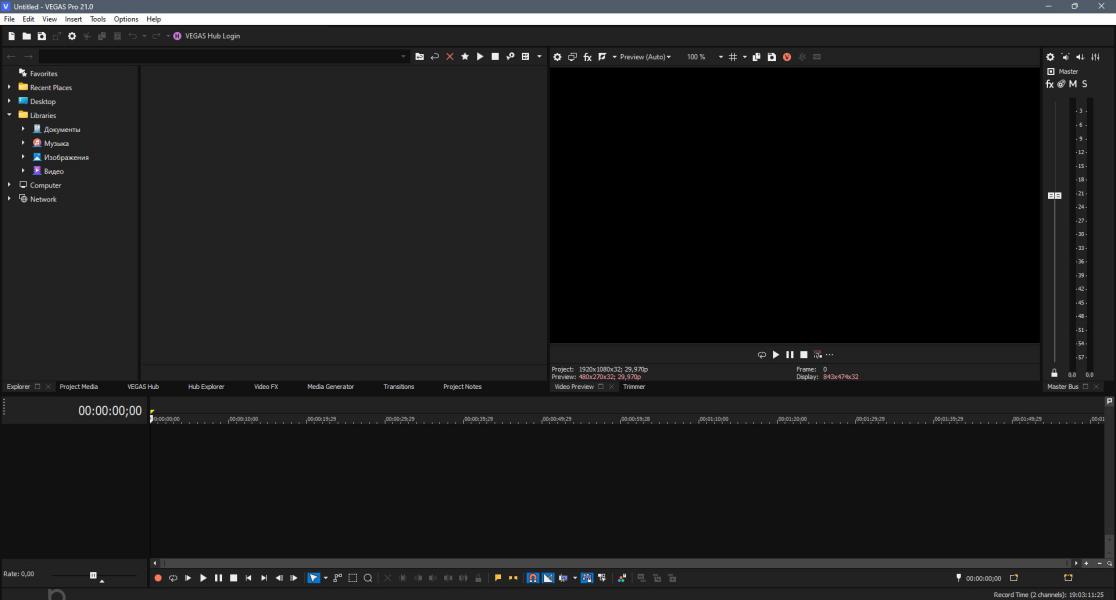Toggle Split Screen View icon
This screenshot has width=1116, height=600.
(x=602, y=57)
